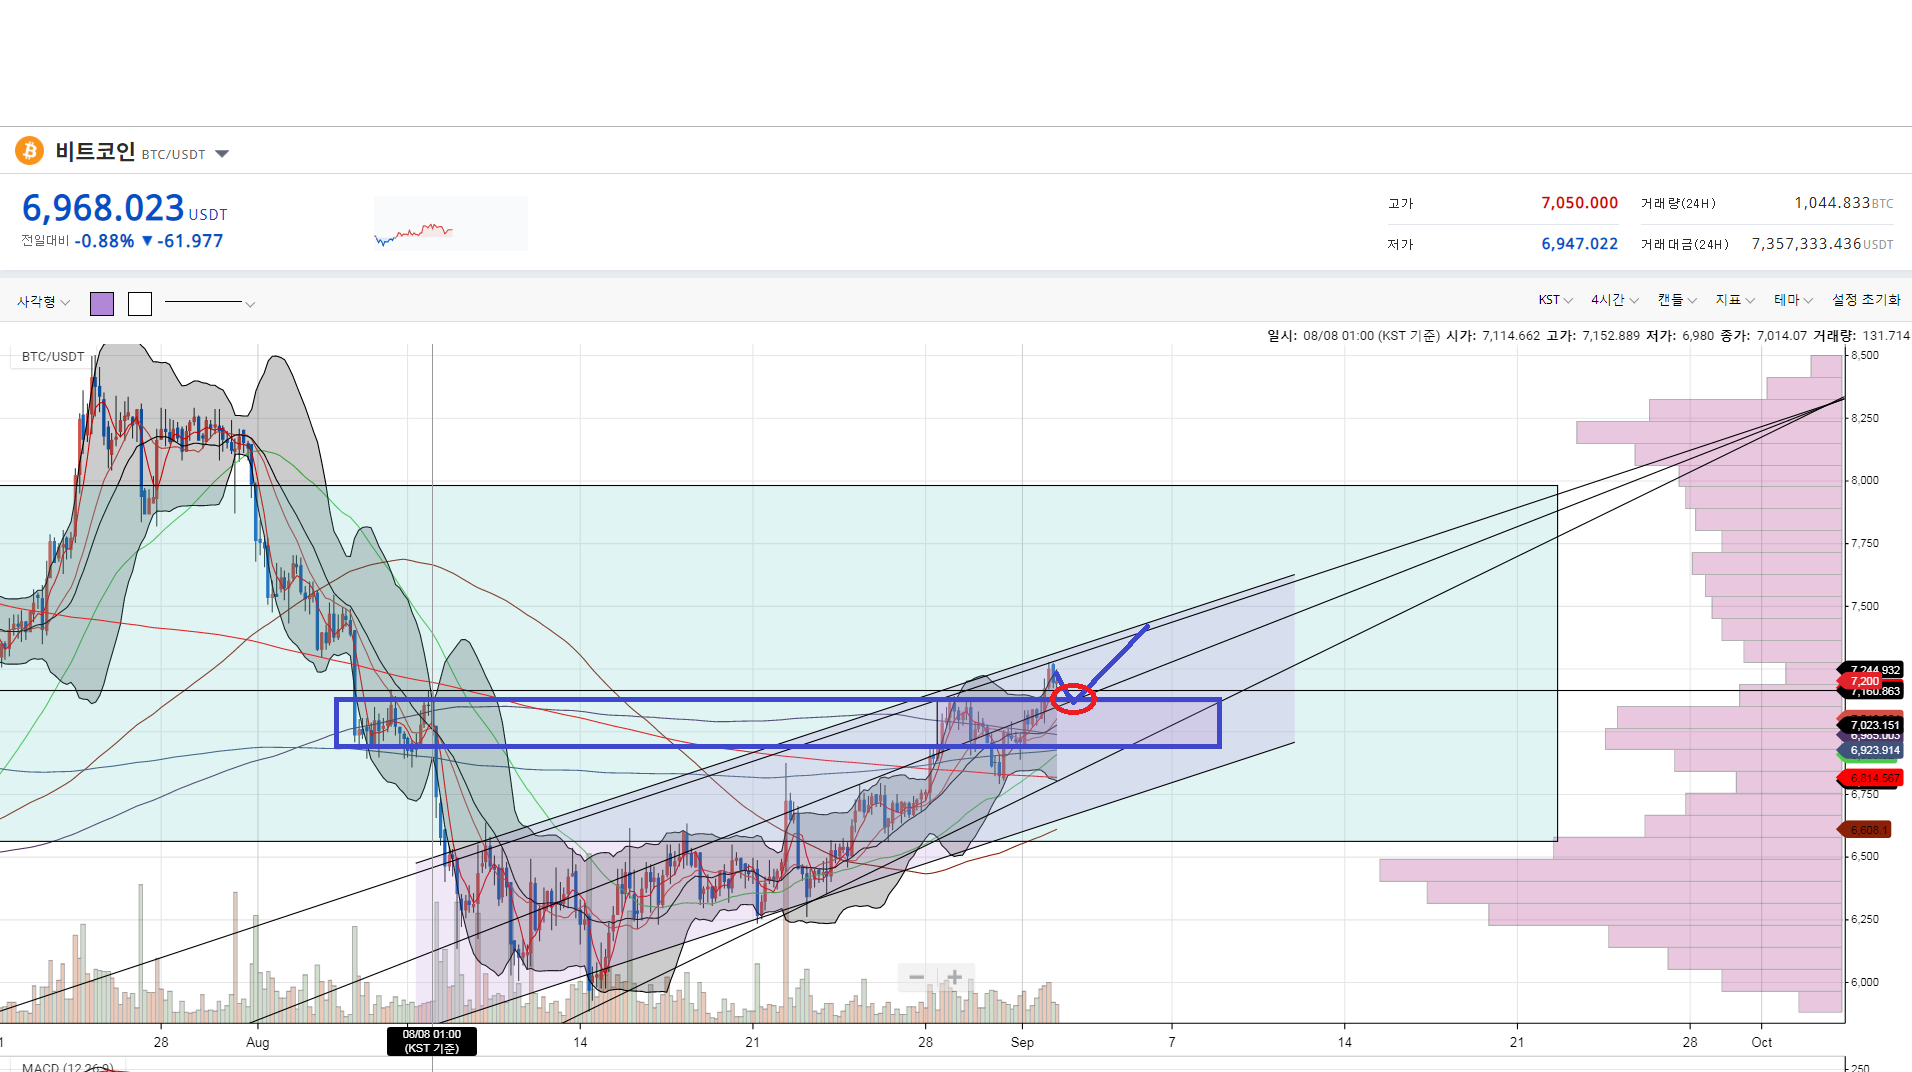1912x1072 pixels.
Task: Pick the purple fill color swatch
Action: (x=102, y=304)
